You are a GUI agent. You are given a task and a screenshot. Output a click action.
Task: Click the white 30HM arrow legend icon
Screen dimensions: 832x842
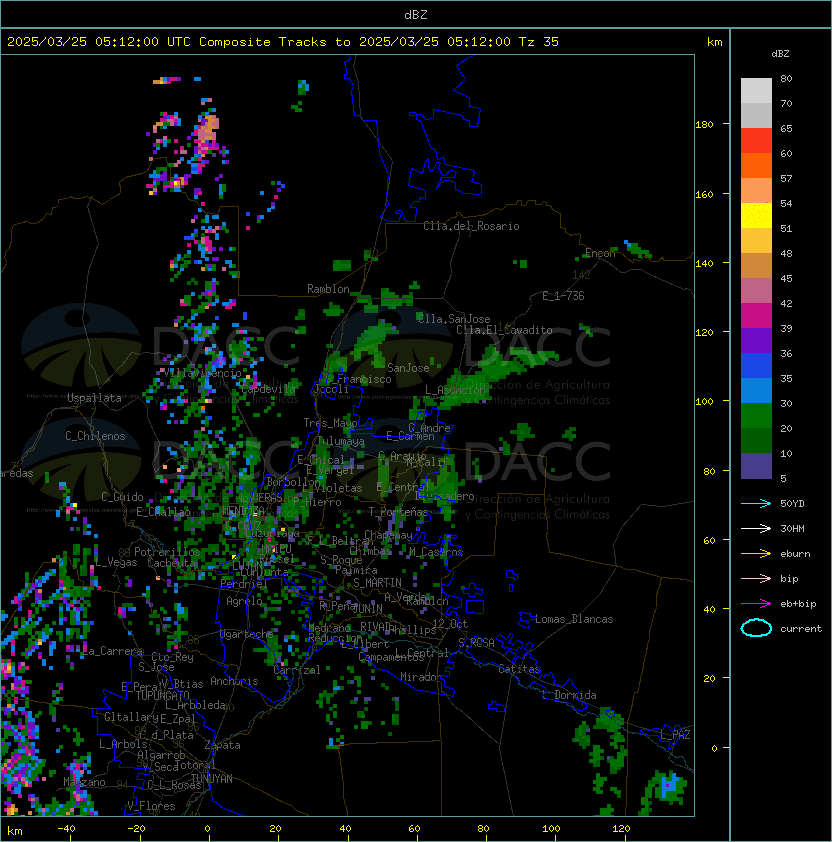click(x=756, y=528)
